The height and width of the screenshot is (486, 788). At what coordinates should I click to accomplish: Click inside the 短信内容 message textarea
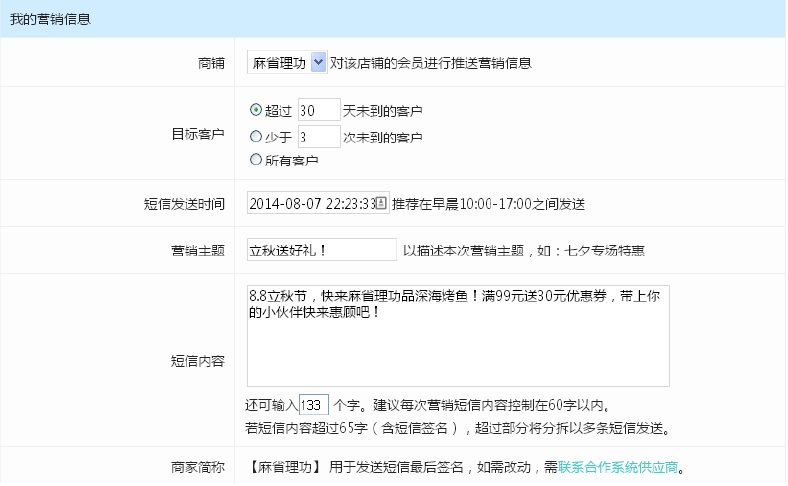click(x=457, y=335)
